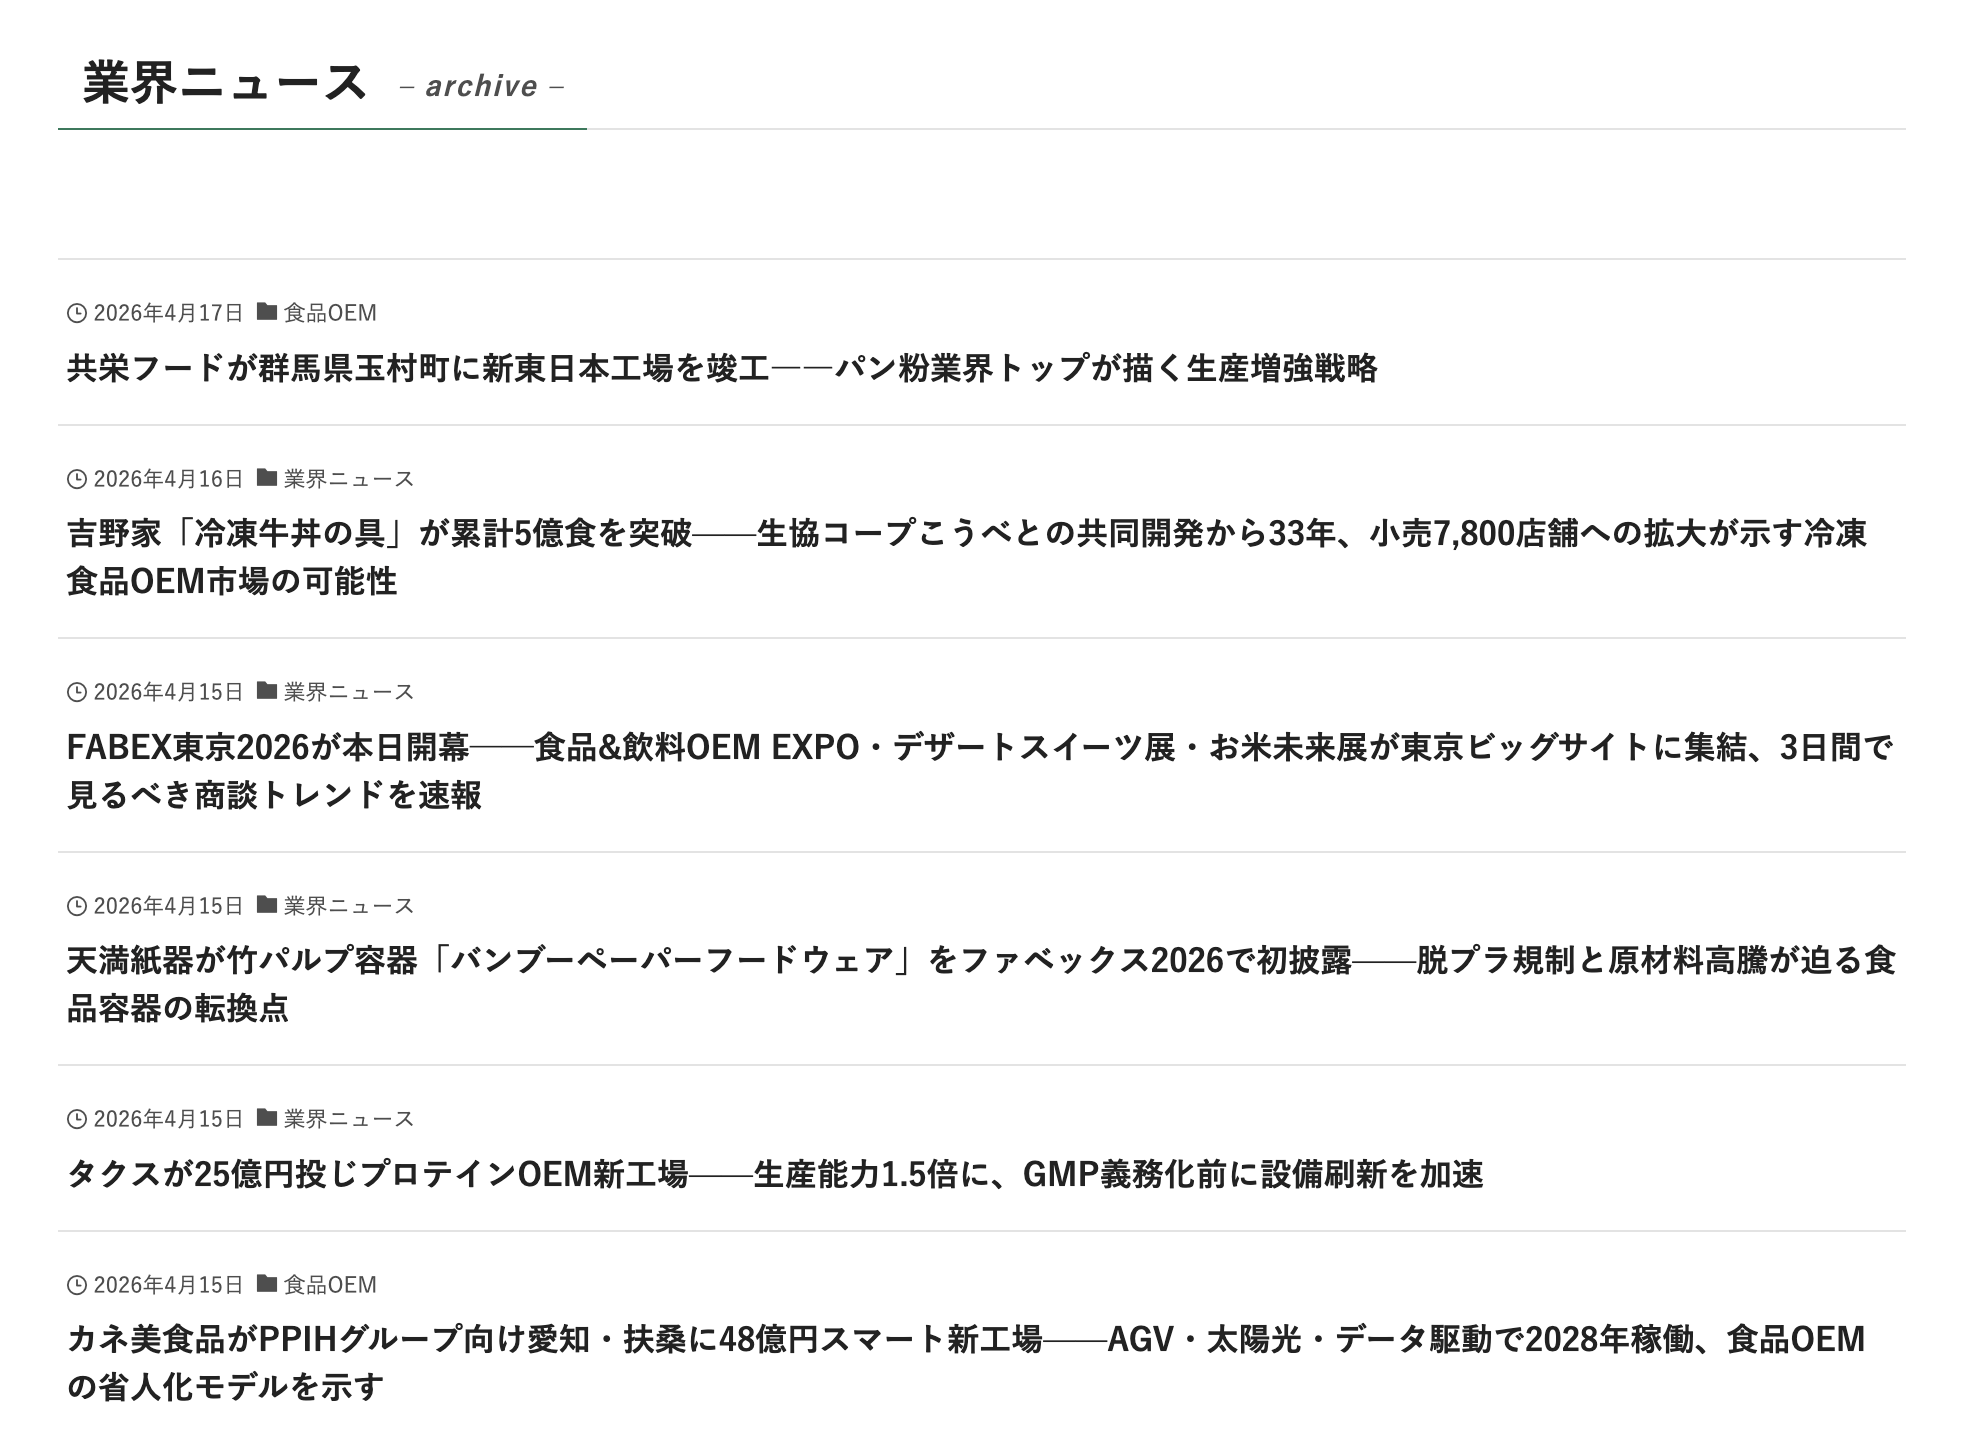This screenshot has width=1966, height=1432.
Task: Click the 2026年4月16日 post date
Action: (x=168, y=479)
